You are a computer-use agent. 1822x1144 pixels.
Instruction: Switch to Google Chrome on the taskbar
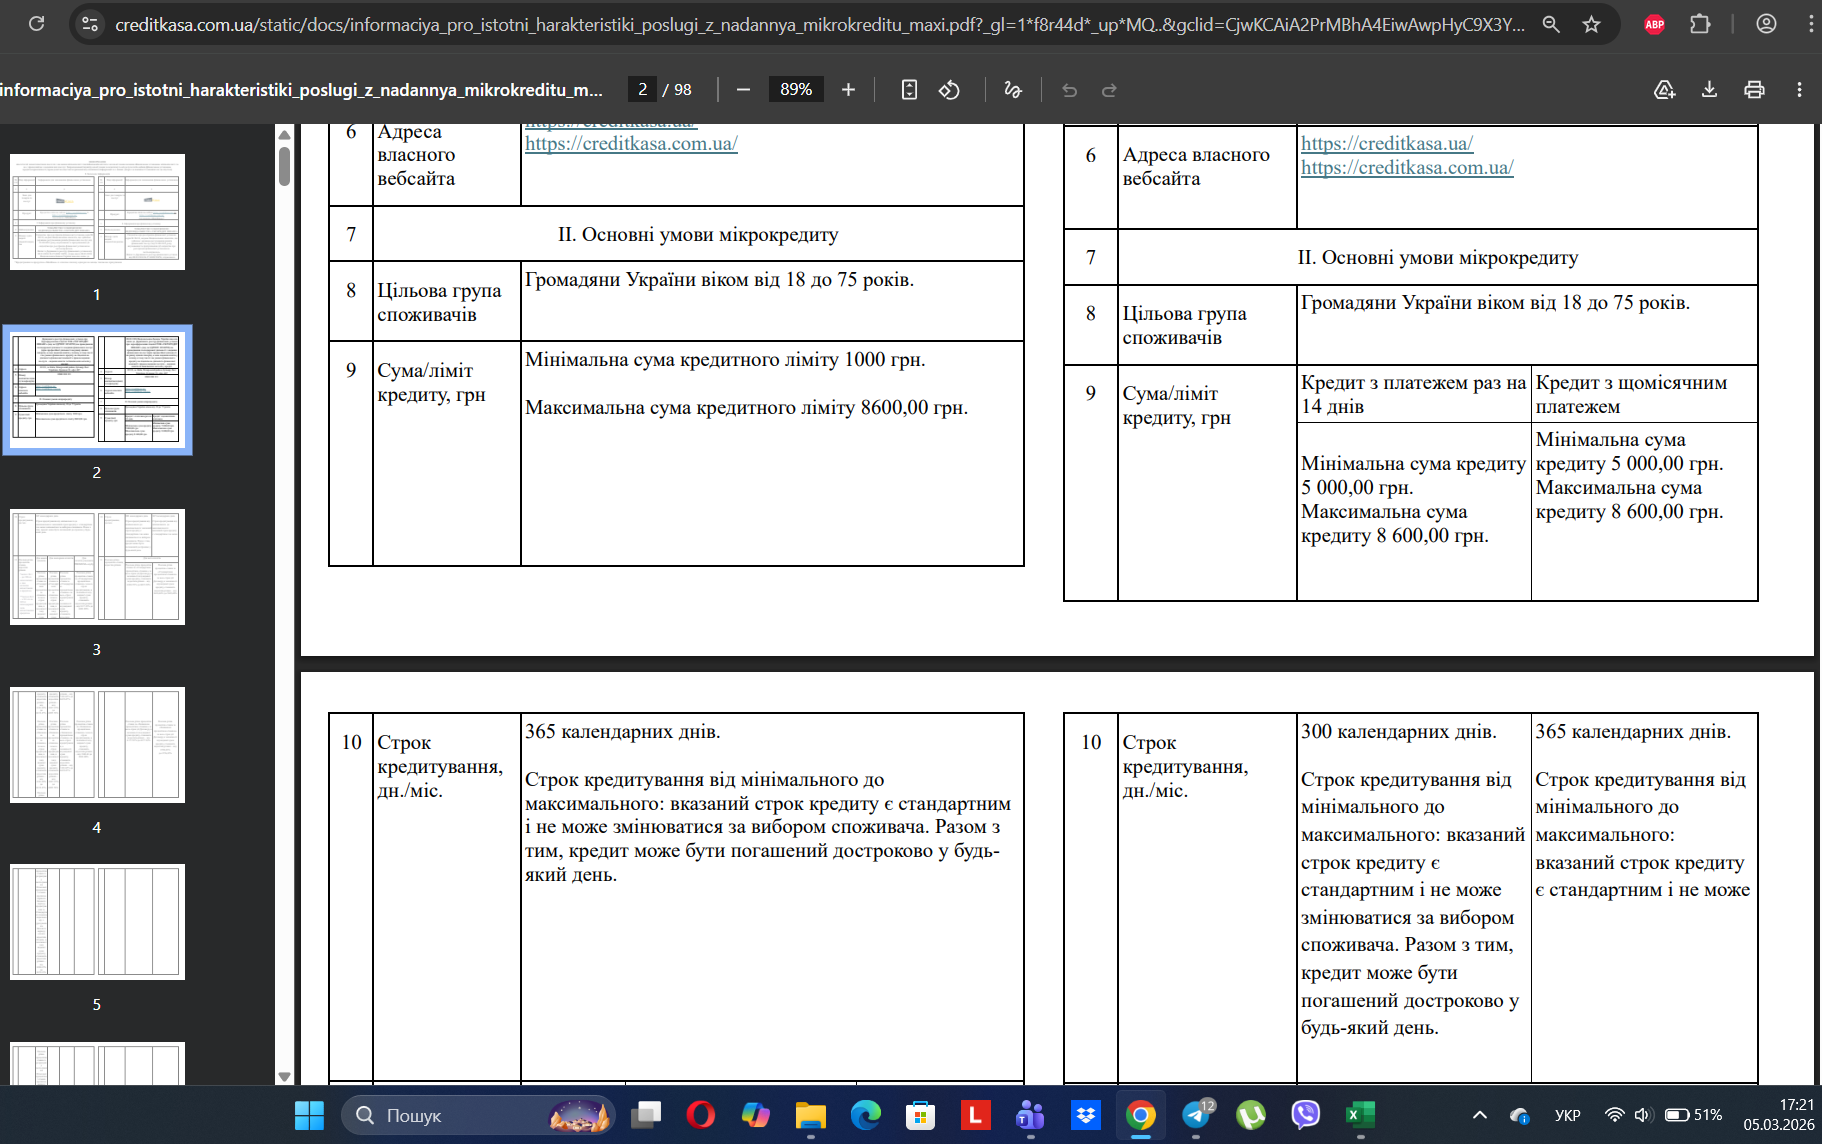coord(1140,1115)
